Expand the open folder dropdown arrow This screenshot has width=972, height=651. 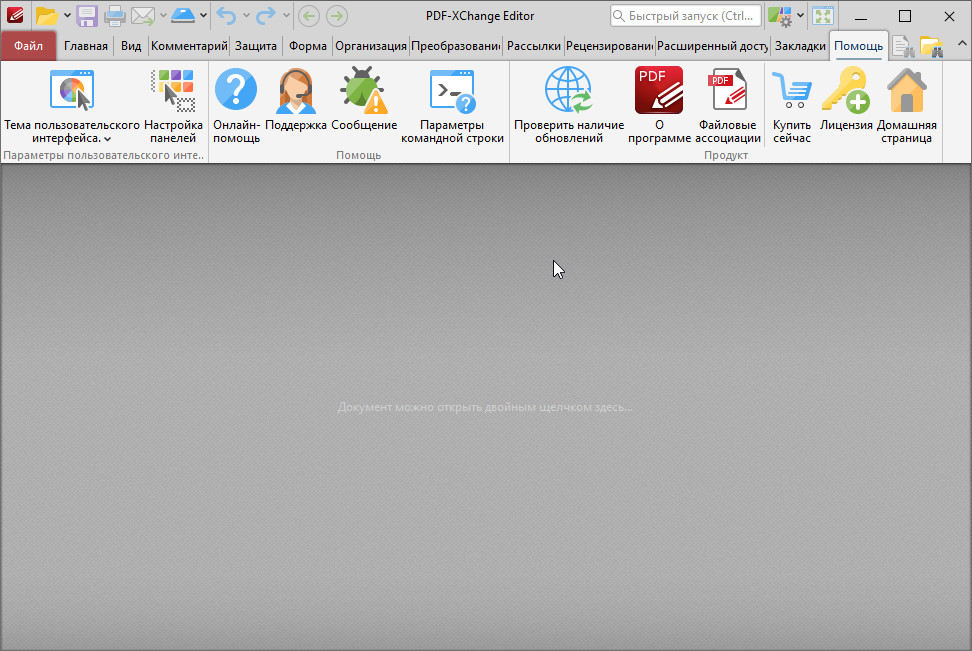(x=67, y=16)
